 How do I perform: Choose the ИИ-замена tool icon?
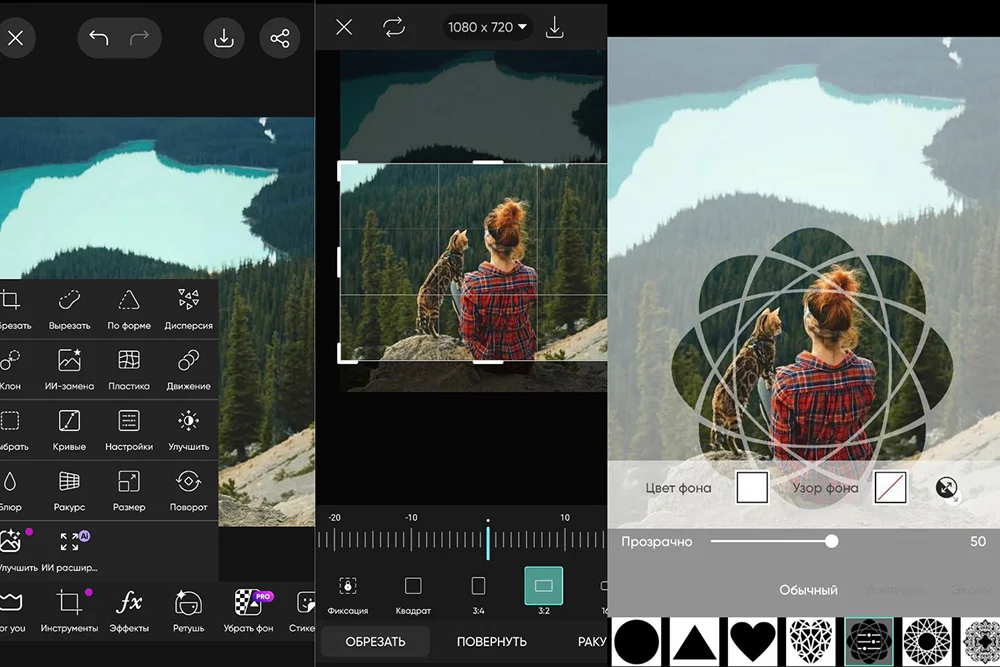point(69,367)
